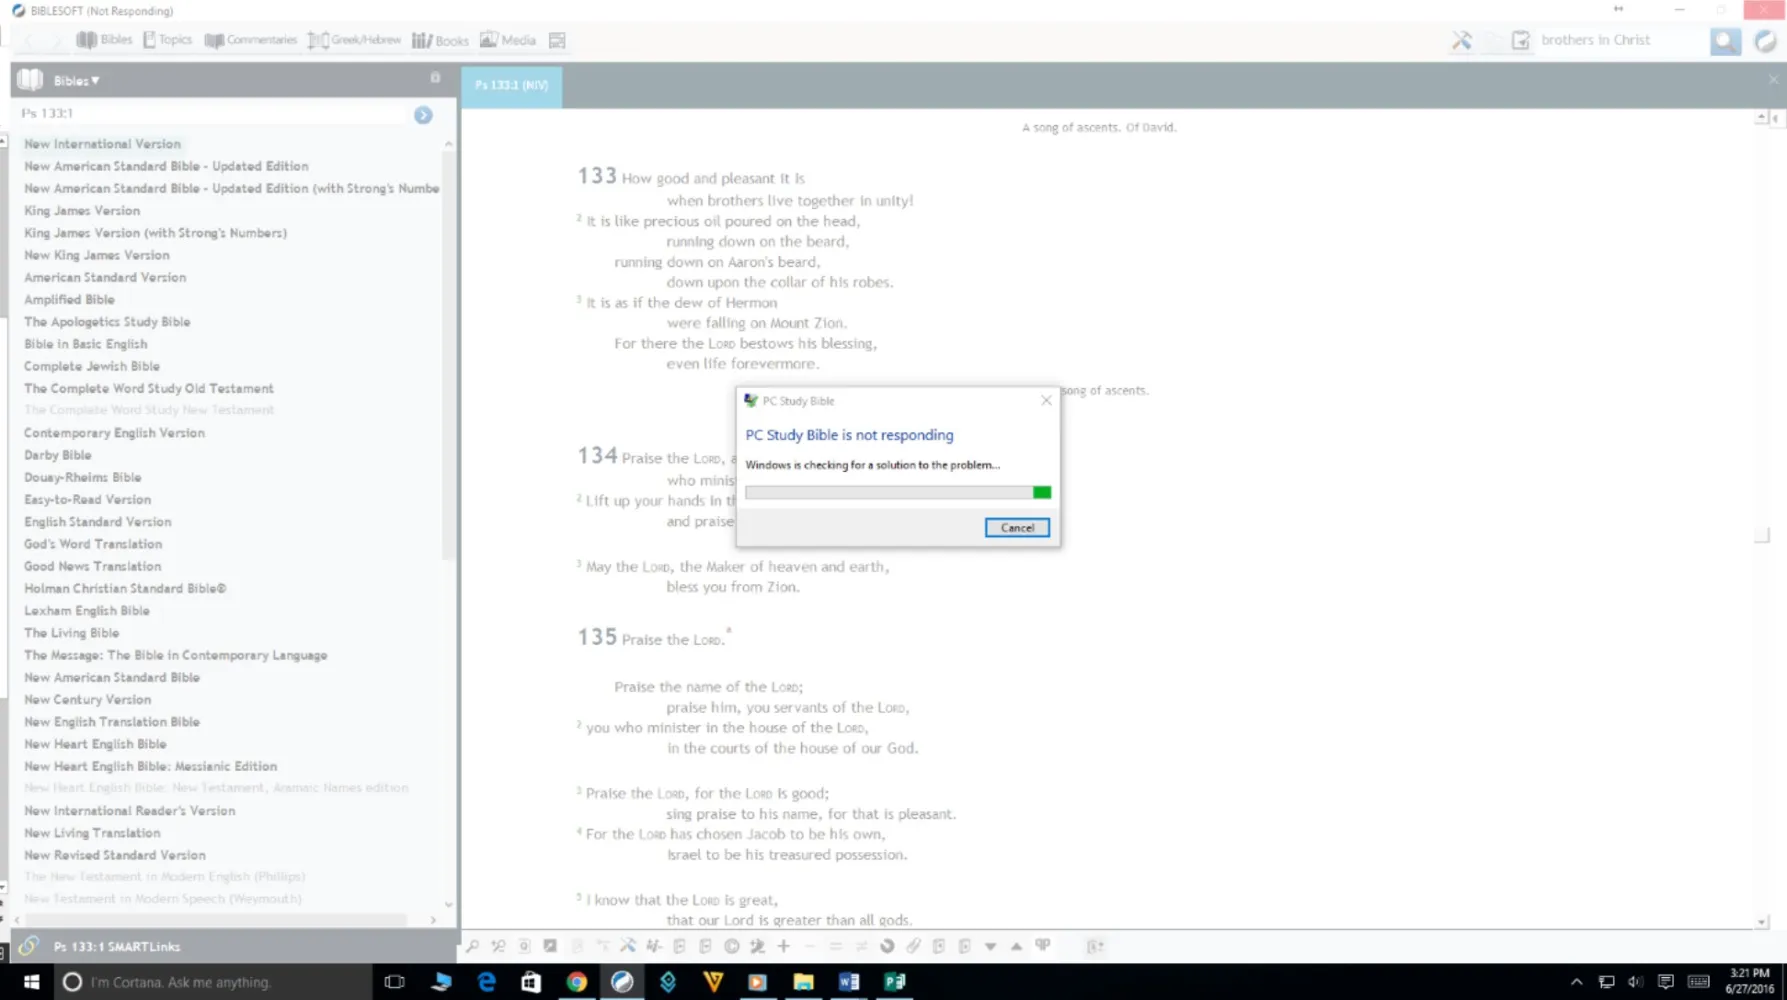Expand the Bibles panel dropdown
The width and height of the screenshot is (1787, 1000).
click(x=76, y=80)
